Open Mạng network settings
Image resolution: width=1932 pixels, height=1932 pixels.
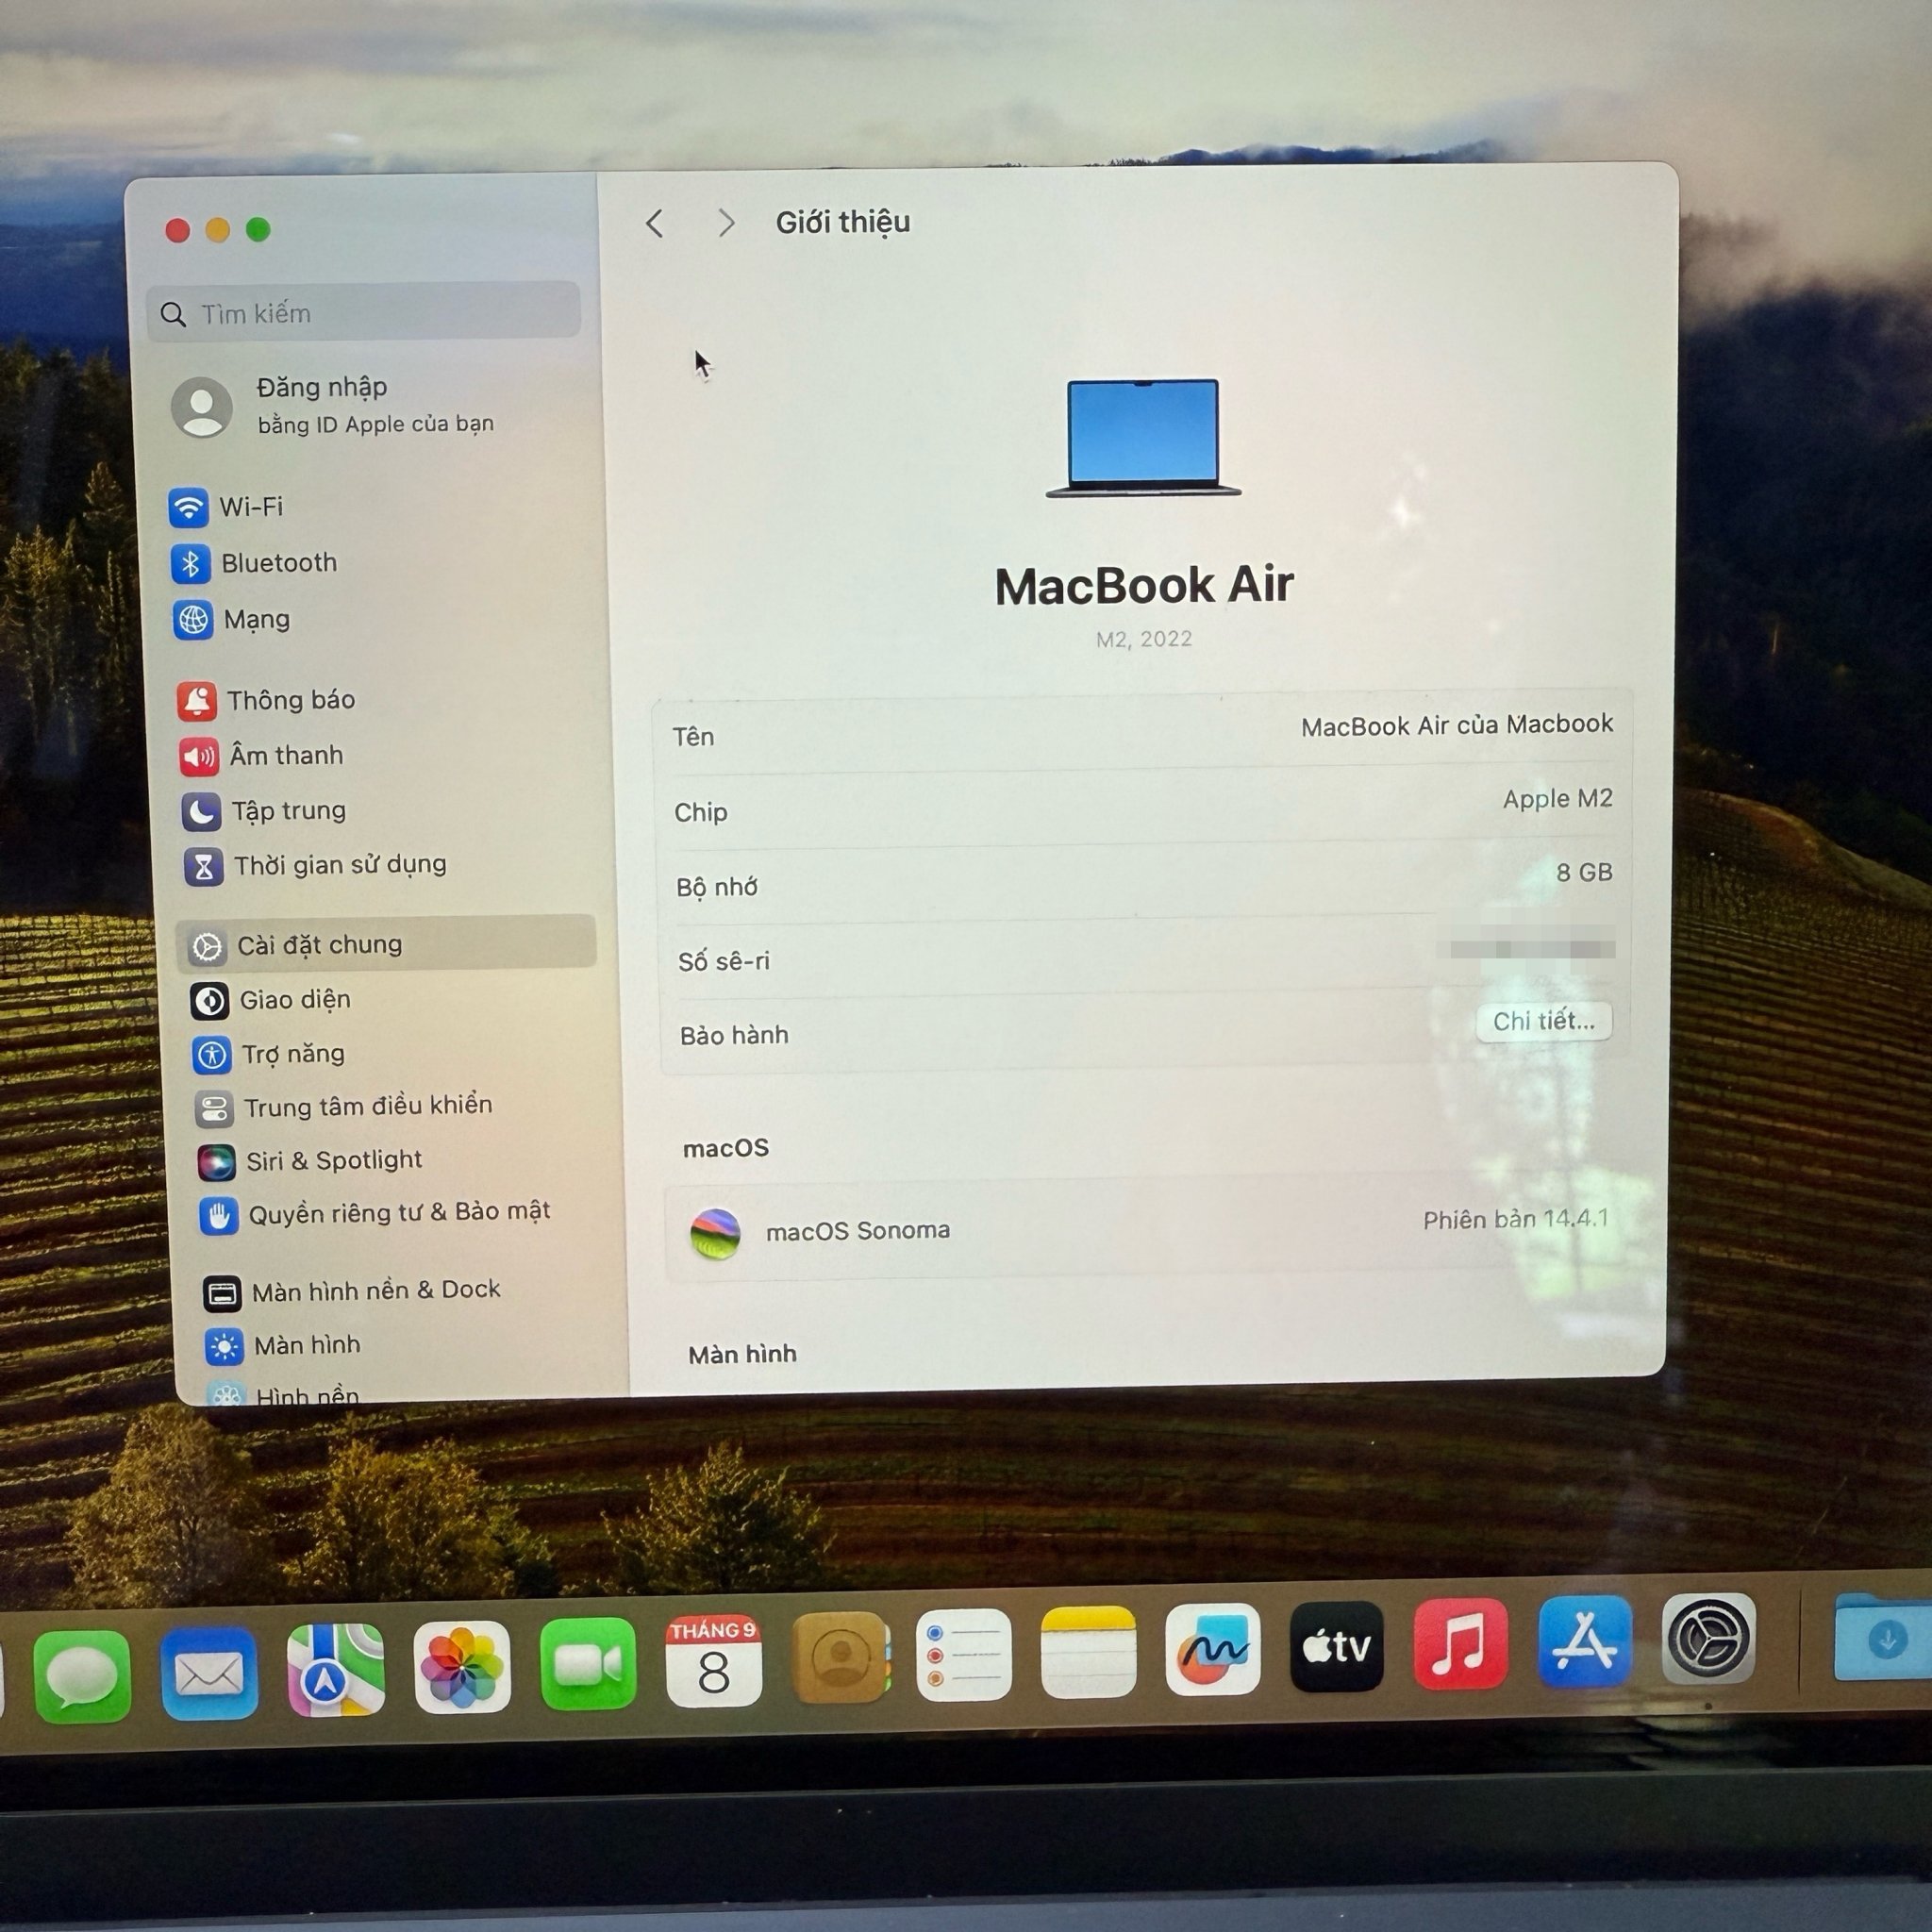(232, 620)
